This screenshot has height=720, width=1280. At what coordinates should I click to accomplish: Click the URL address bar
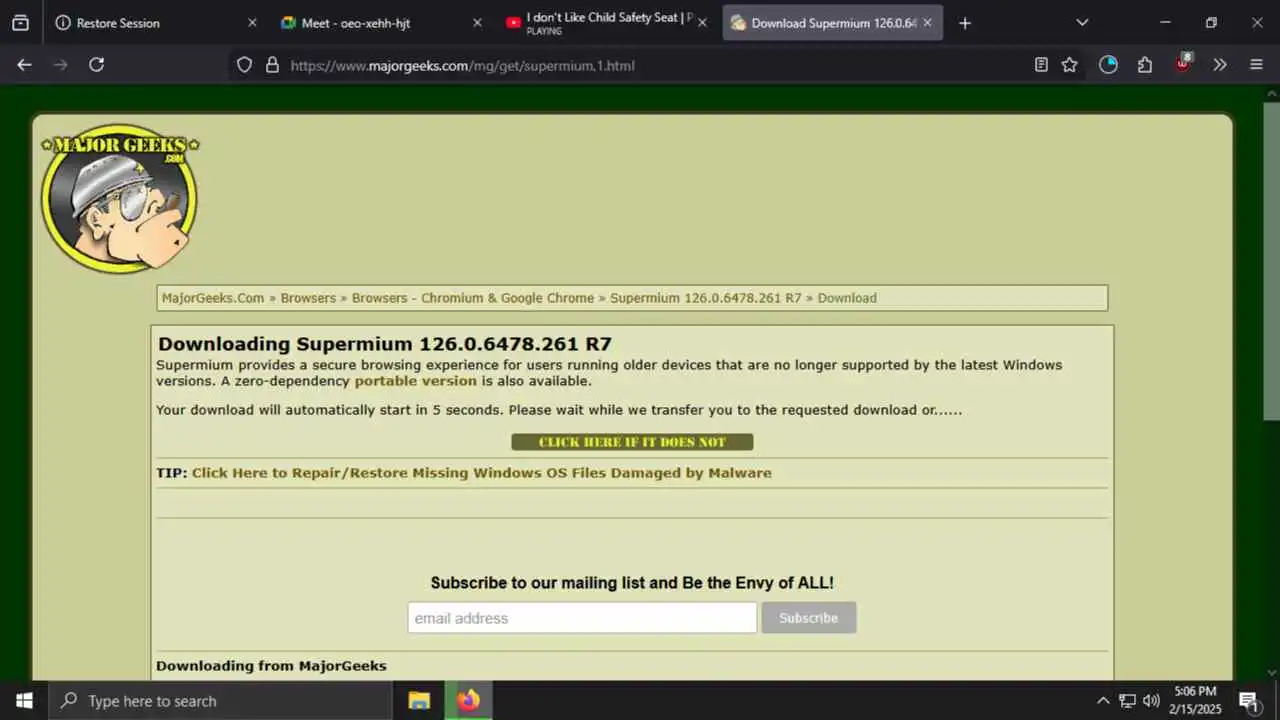click(655, 65)
